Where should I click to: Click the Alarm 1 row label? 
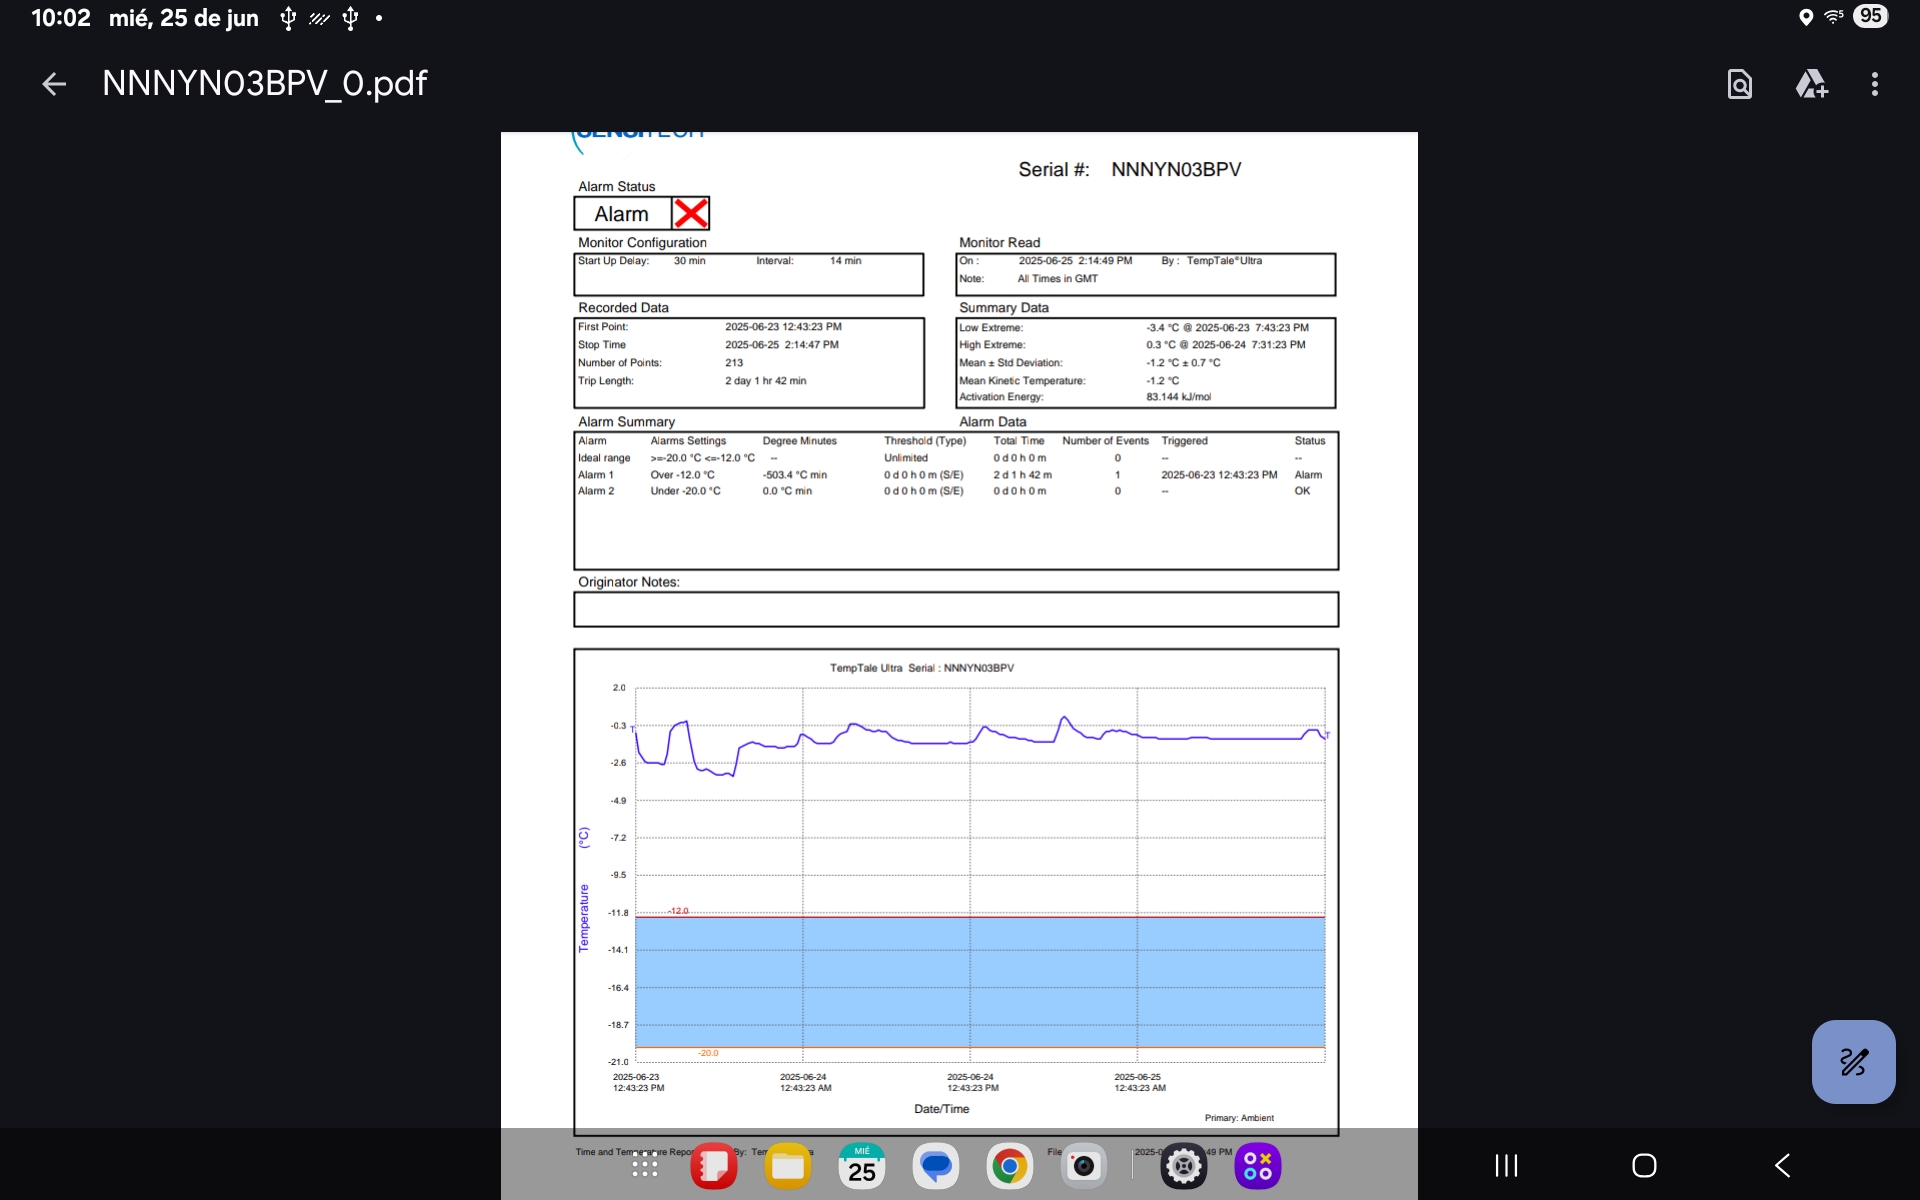(x=596, y=475)
